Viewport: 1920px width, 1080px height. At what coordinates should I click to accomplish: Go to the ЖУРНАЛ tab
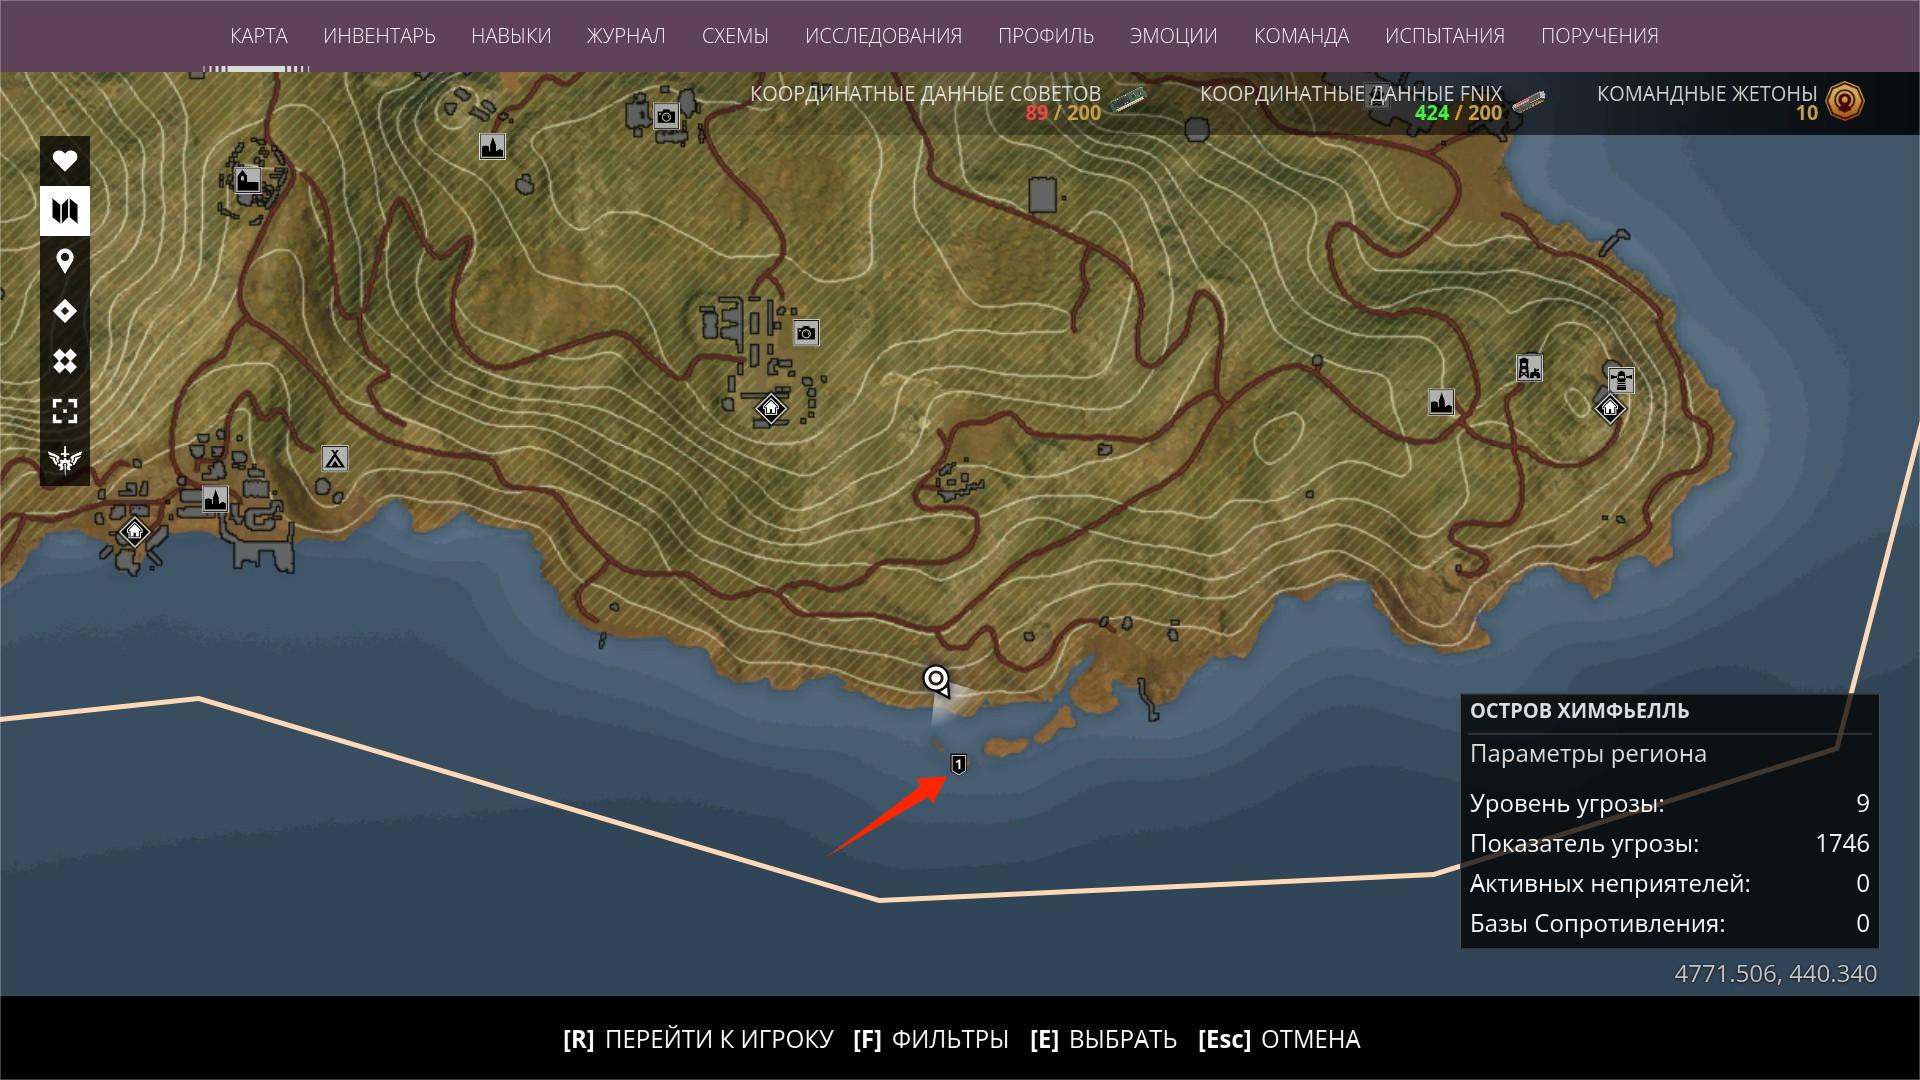click(x=626, y=36)
